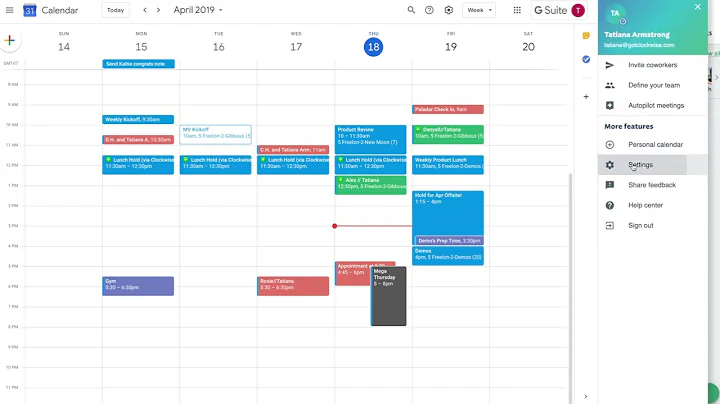Screen dimensions: 720x404
Task: Select Share feedback menu item
Action: 652,185
